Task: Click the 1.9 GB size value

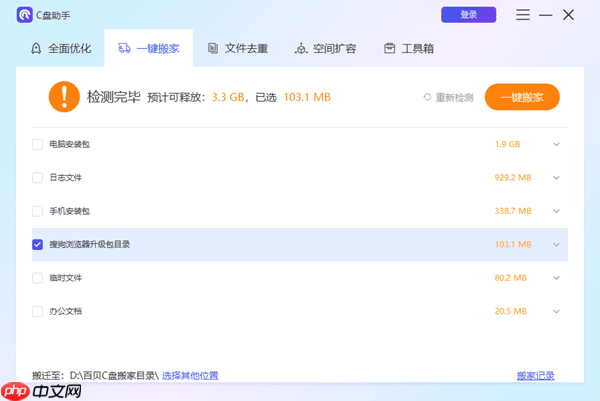Action: pos(507,144)
